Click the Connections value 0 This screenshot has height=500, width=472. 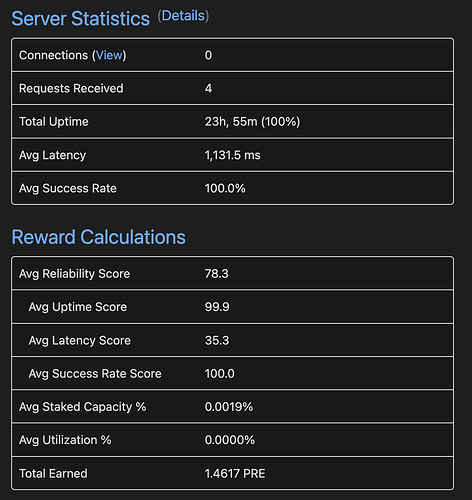(x=208, y=55)
